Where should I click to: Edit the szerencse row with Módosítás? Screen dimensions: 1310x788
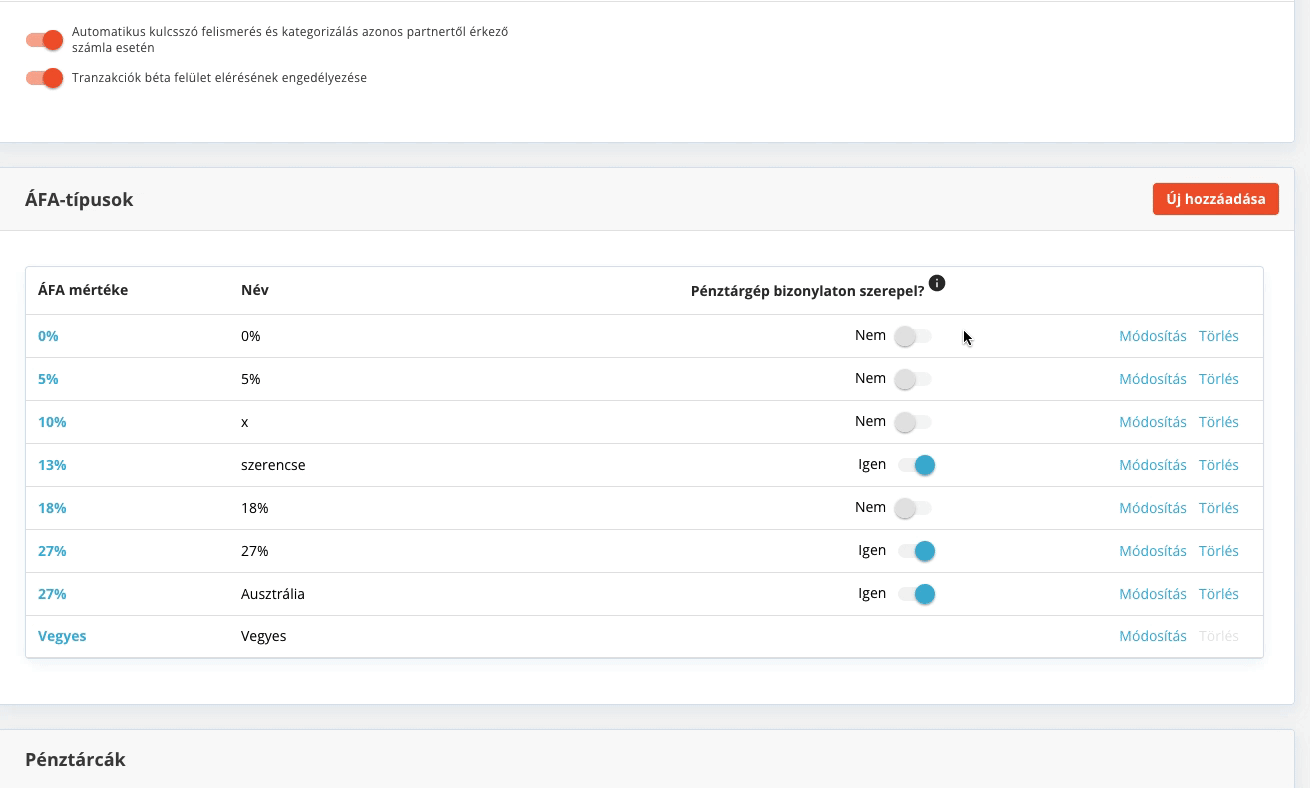click(1153, 465)
